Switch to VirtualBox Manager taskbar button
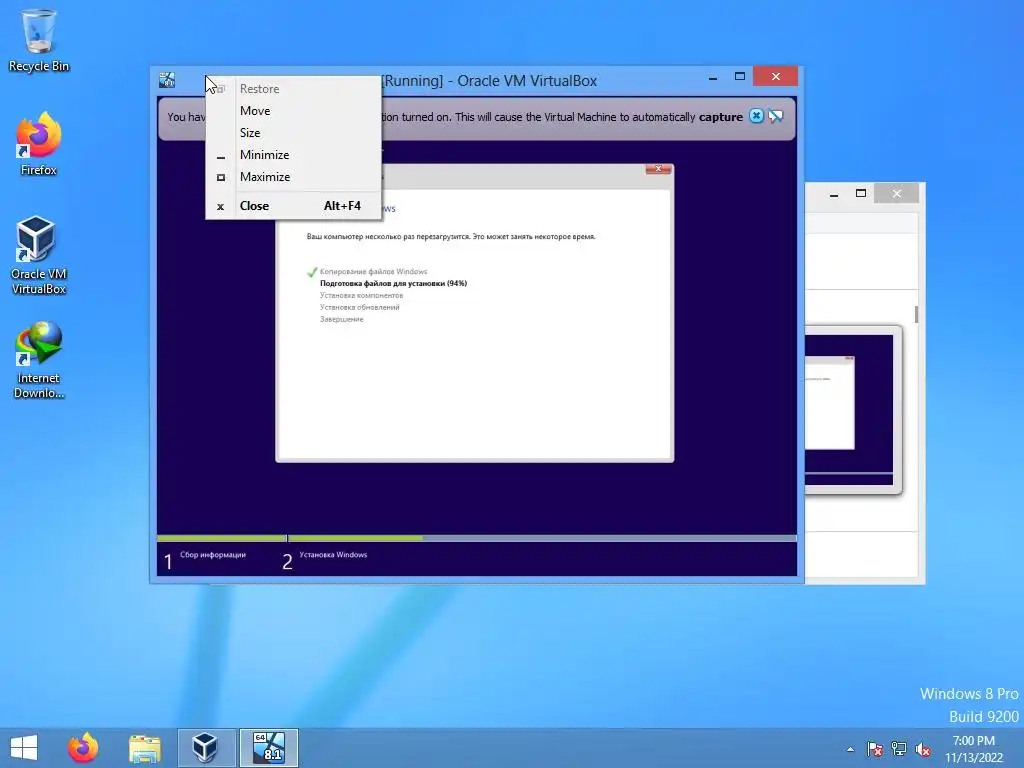1024x768 pixels. coord(206,748)
